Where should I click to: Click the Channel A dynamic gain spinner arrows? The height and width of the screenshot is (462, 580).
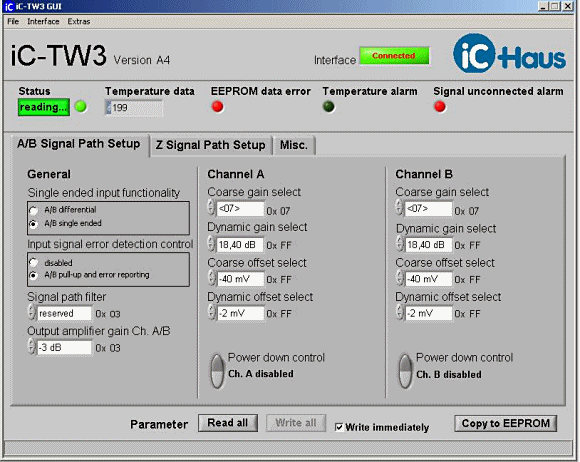[x=211, y=244]
